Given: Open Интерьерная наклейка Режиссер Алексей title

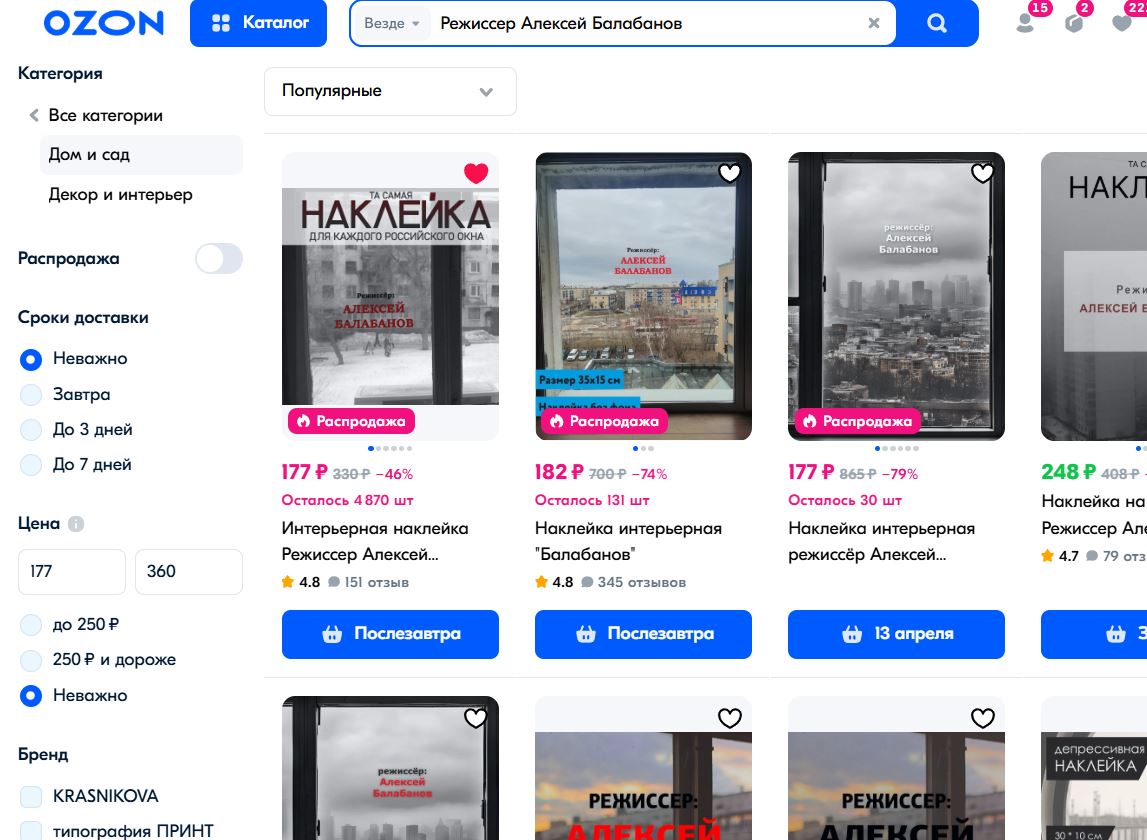Looking at the screenshot, I should (x=375, y=541).
